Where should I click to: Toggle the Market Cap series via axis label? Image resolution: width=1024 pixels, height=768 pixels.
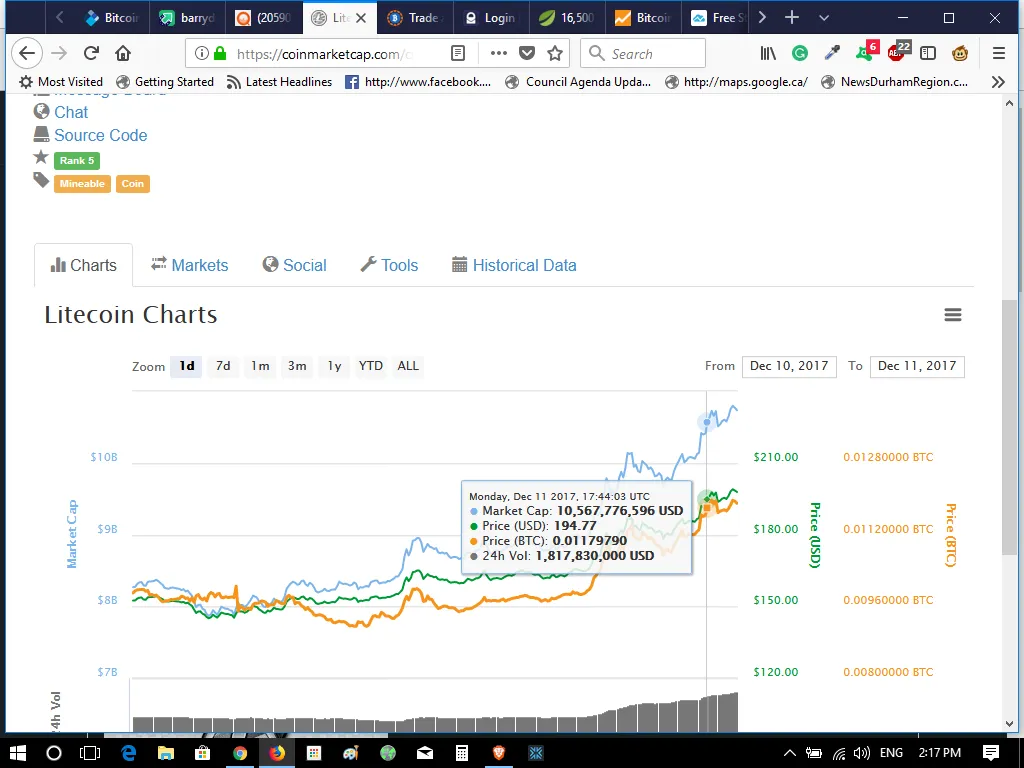click(72, 534)
